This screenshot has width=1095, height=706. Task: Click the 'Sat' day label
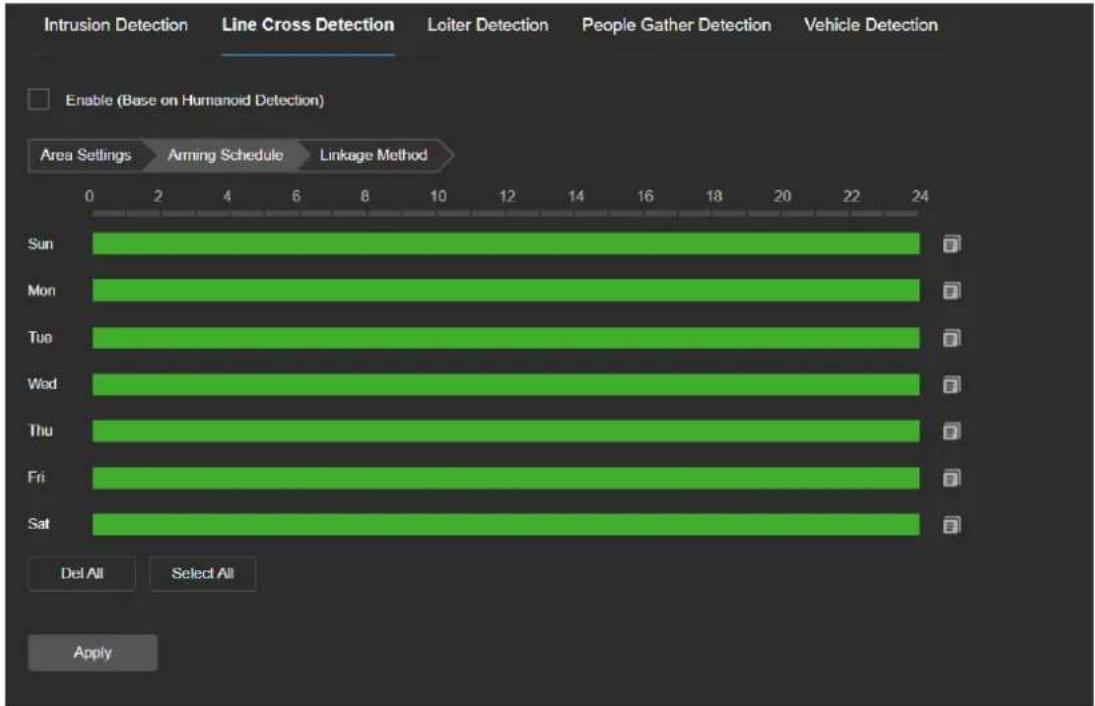click(38, 524)
